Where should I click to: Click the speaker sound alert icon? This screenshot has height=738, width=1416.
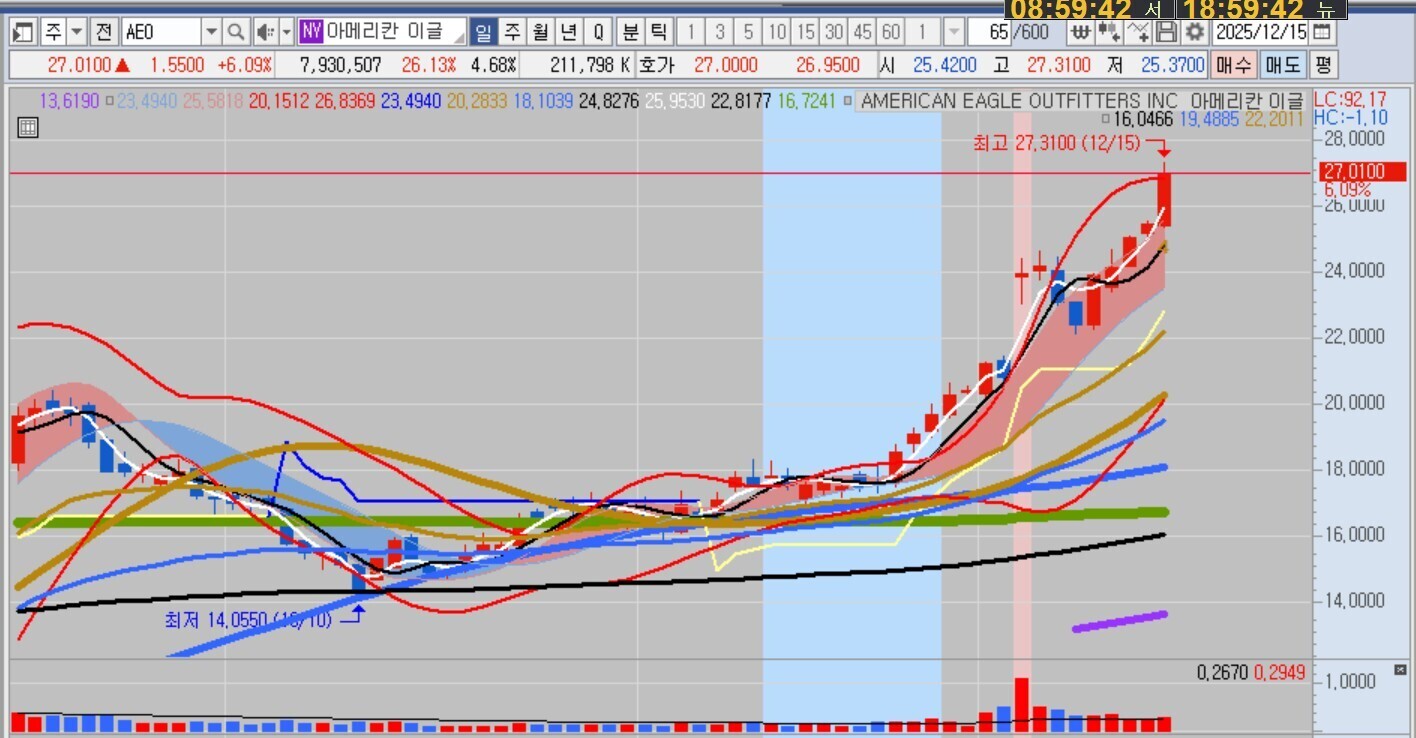pyautogui.click(x=265, y=32)
